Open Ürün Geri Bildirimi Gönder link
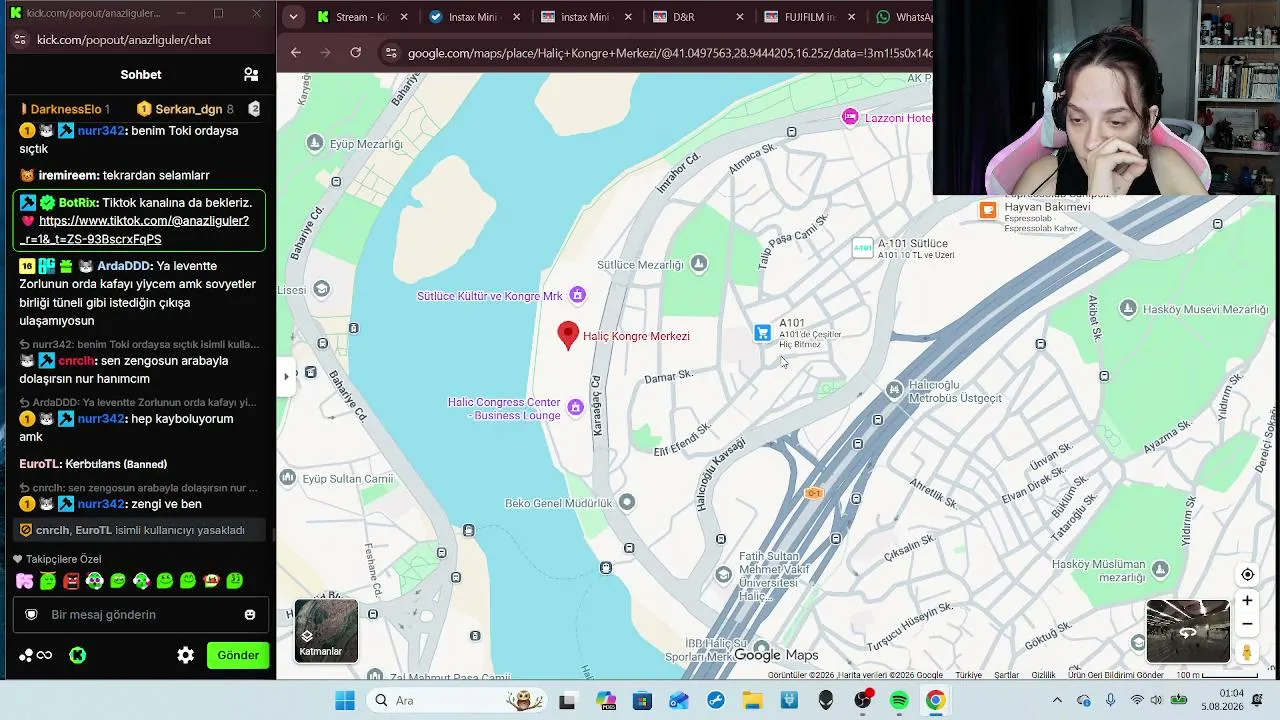 [1116, 675]
